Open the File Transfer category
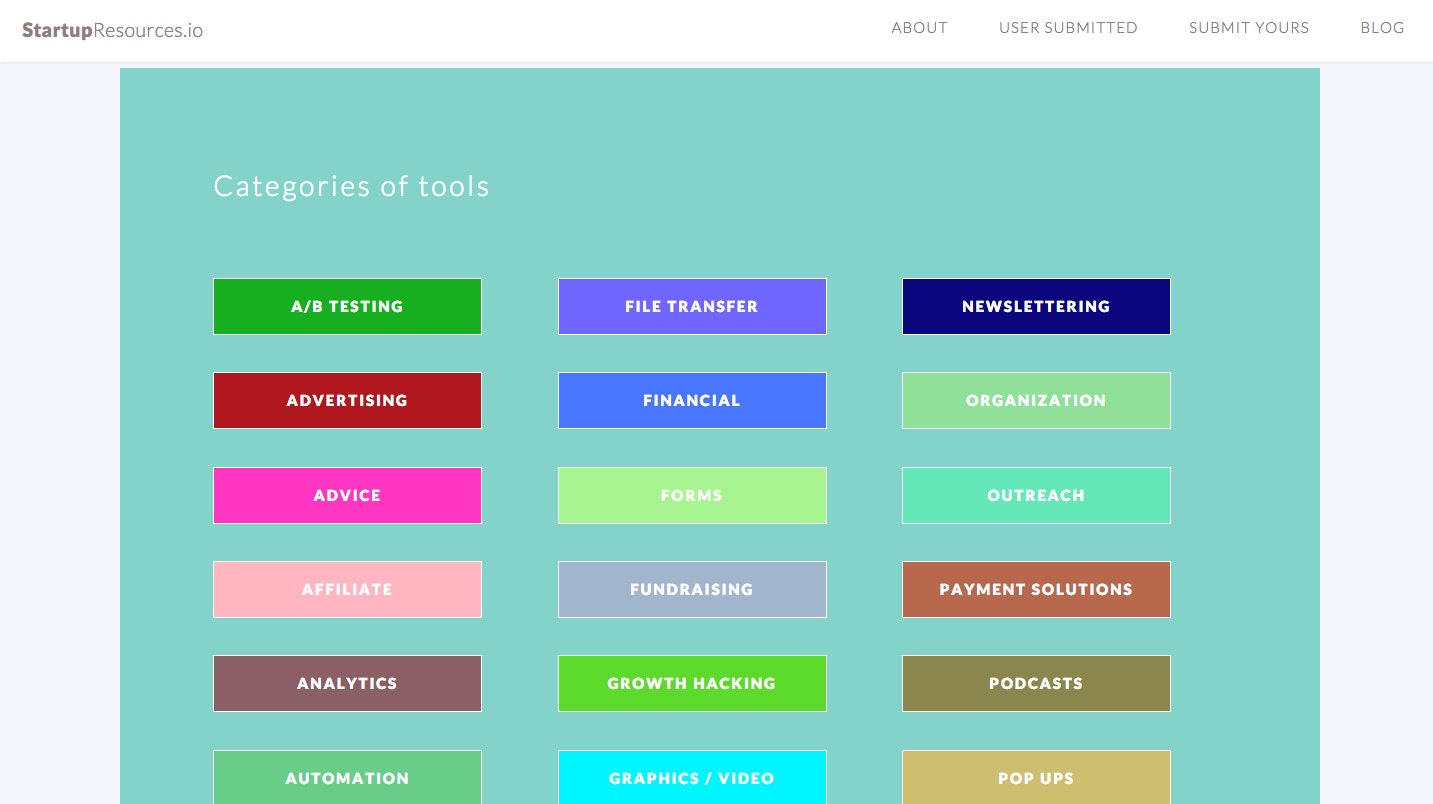This screenshot has width=1433, height=804. [x=692, y=306]
